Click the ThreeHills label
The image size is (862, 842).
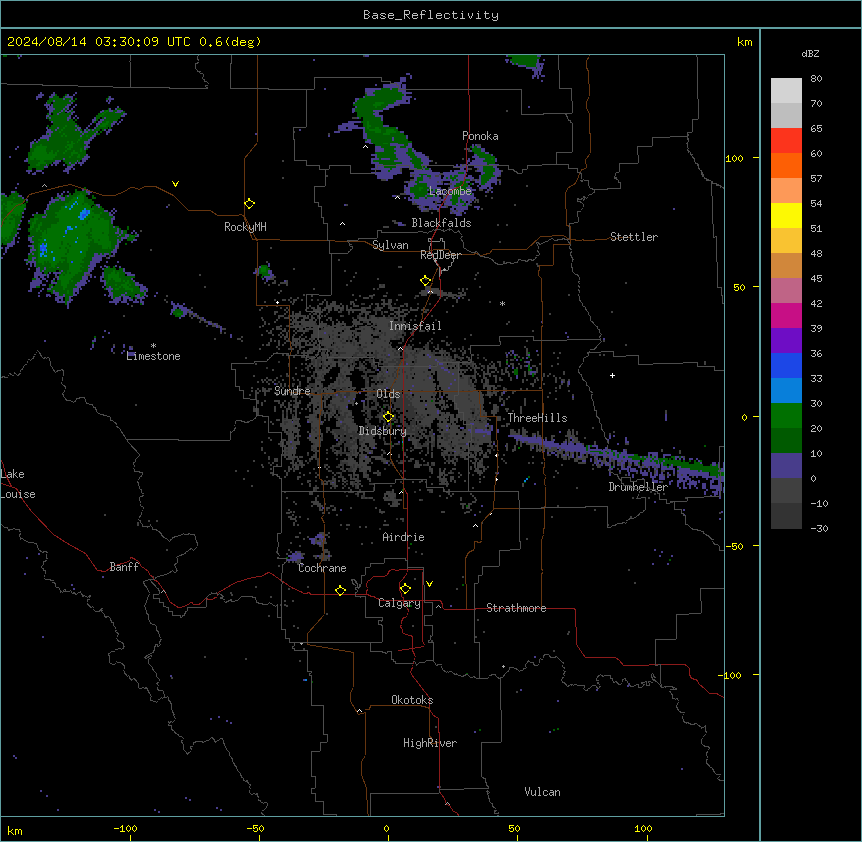pyautogui.click(x=537, y=418)
